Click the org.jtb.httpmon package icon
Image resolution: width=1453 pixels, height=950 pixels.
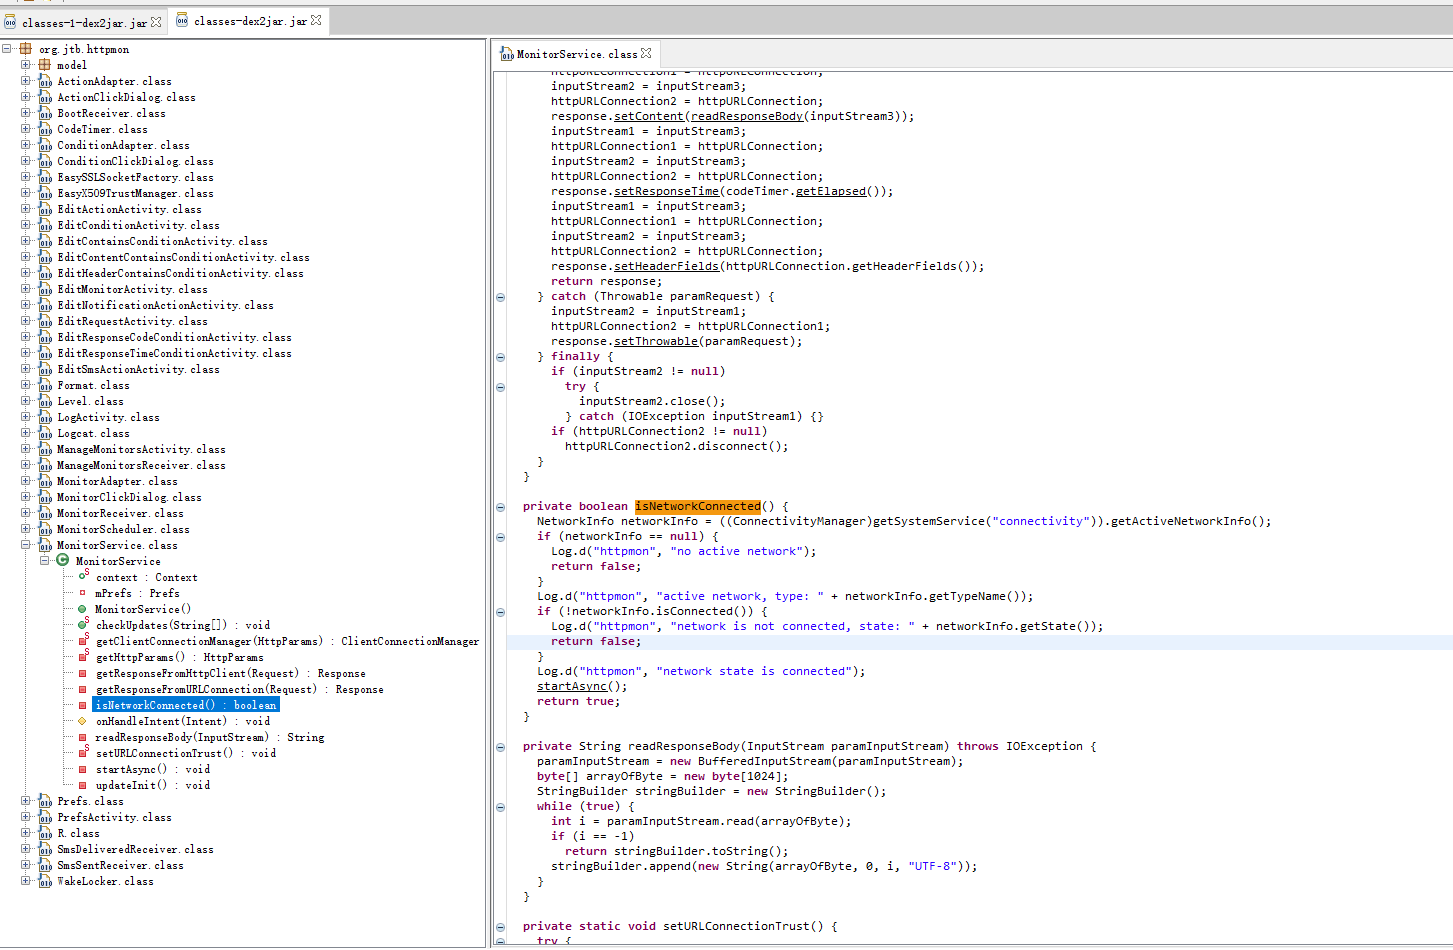click(26, 49)
